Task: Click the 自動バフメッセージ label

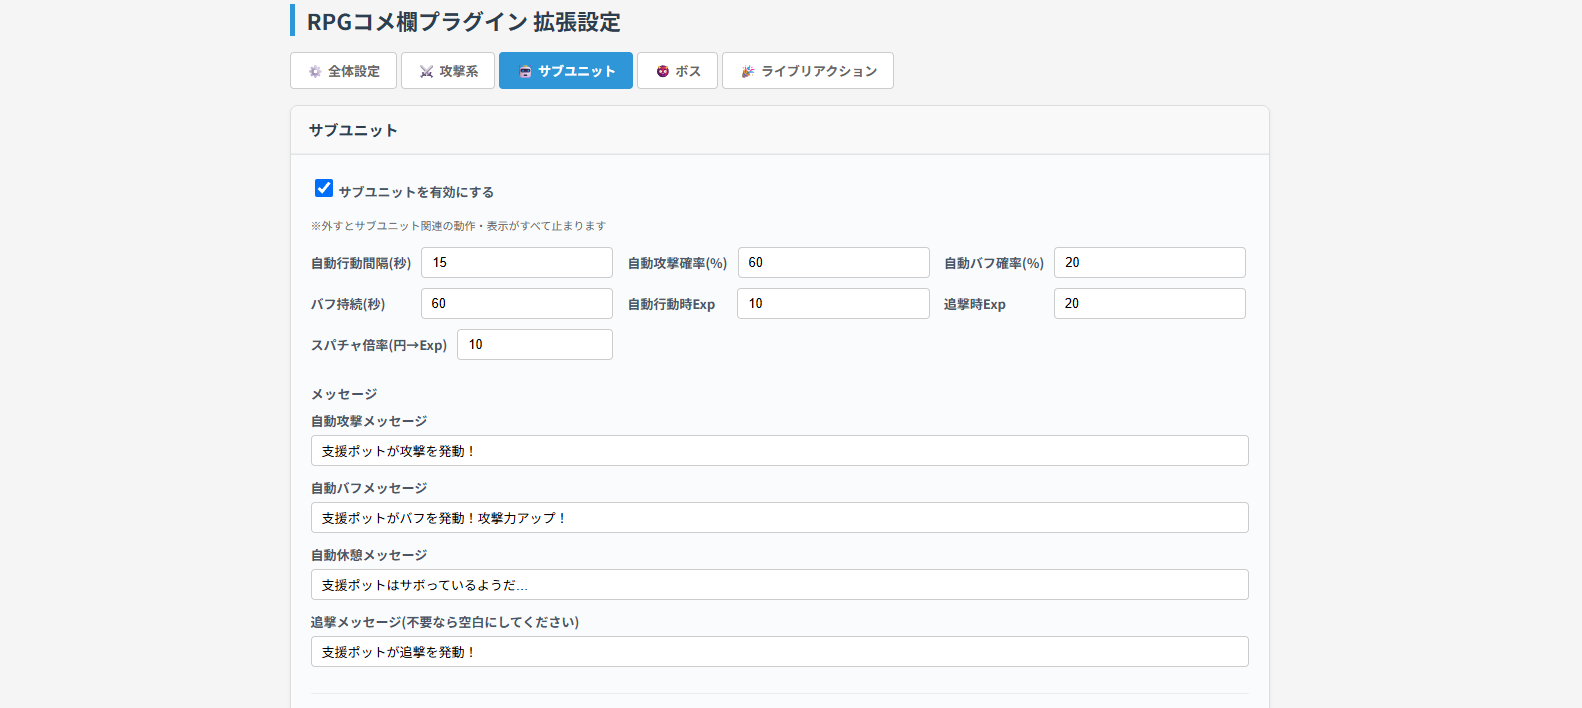Action: click(369, 488)
